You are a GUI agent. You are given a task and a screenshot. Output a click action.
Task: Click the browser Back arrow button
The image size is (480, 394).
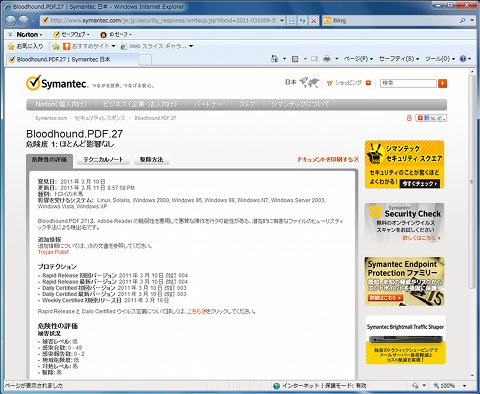(11, 21)
